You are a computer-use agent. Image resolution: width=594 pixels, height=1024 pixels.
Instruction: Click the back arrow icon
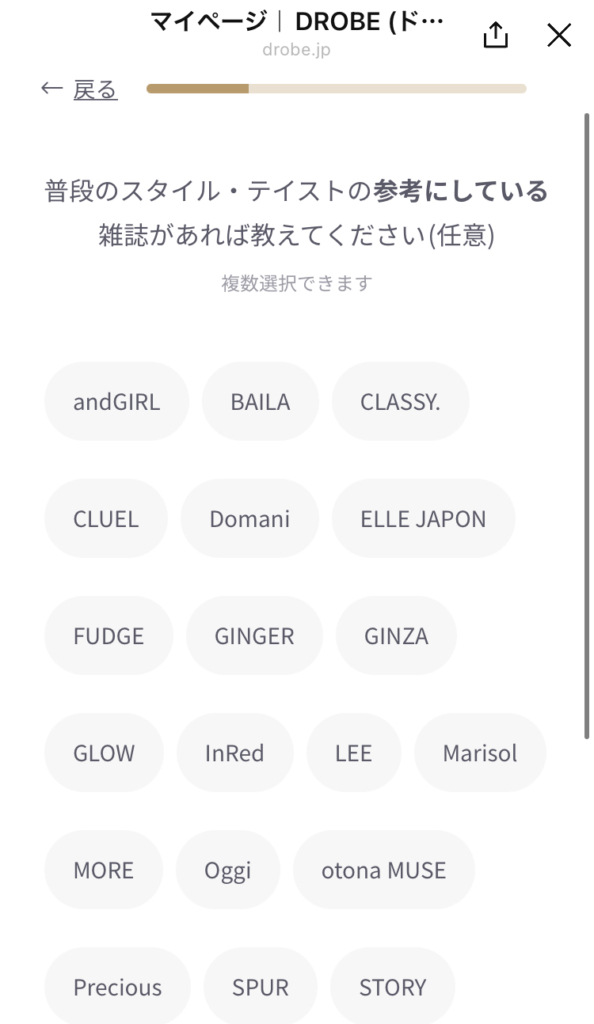(x=52, y=88)
